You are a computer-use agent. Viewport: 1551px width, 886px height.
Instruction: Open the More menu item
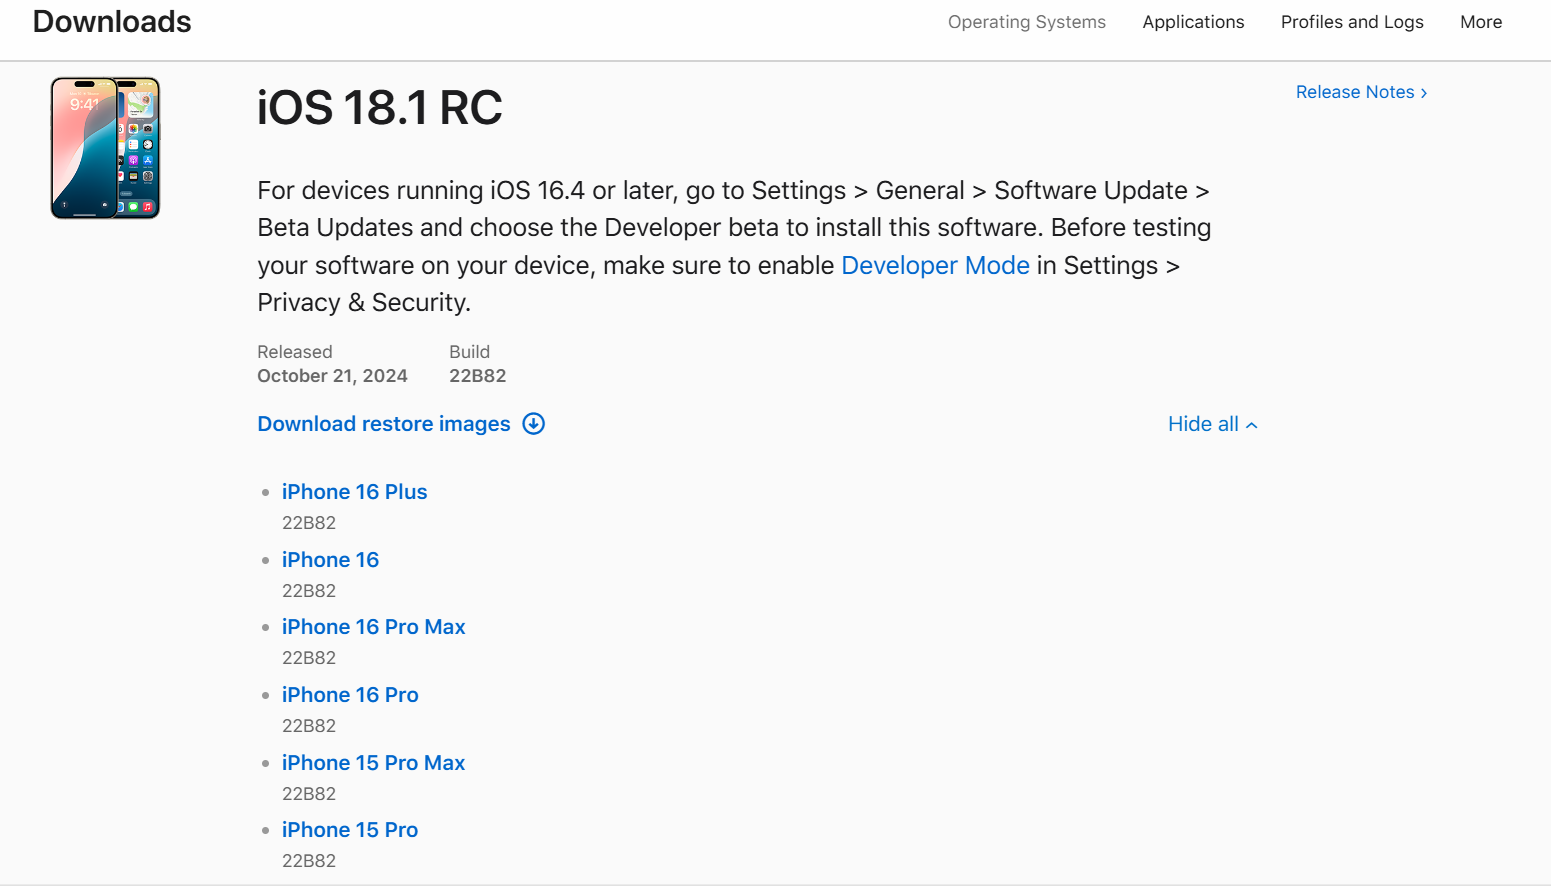tap(1481, 22)
